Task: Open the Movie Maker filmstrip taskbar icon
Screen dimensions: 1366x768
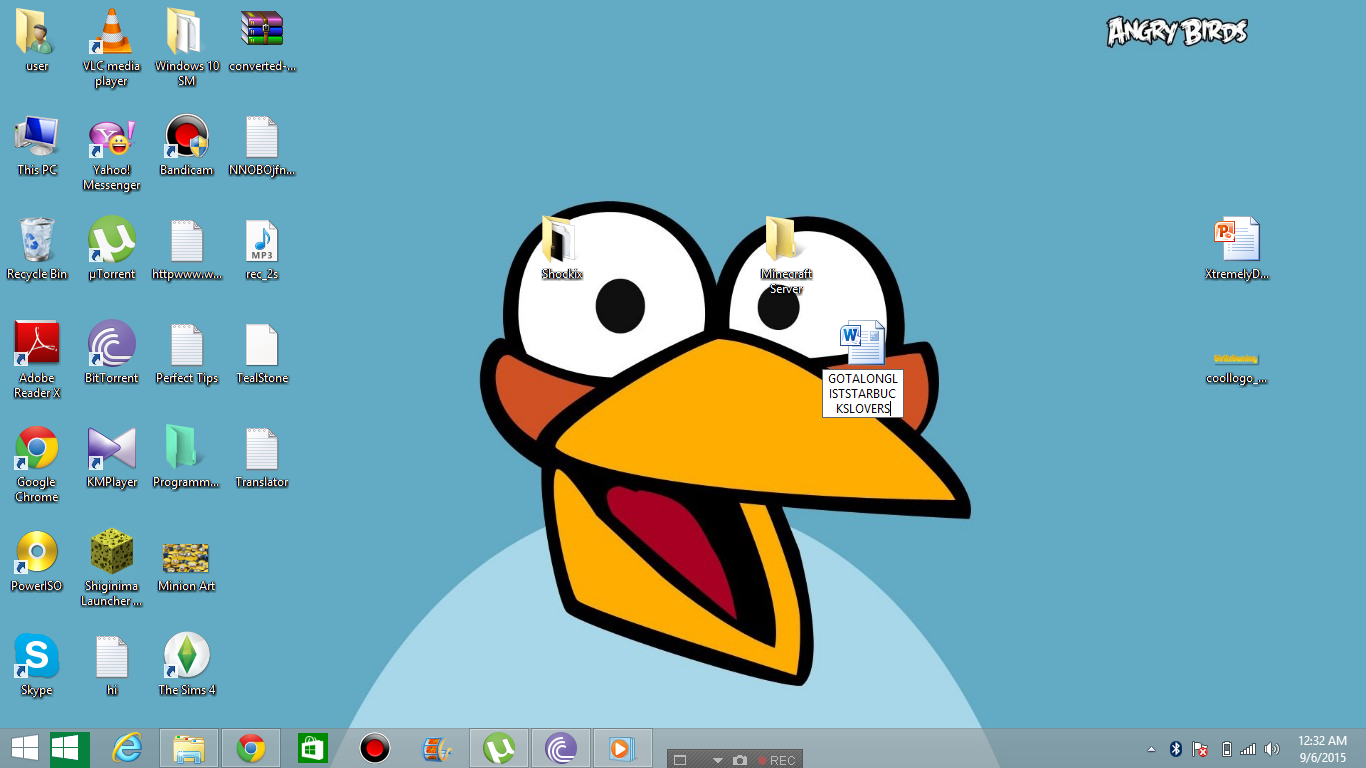Action: (x=437, y=748)
